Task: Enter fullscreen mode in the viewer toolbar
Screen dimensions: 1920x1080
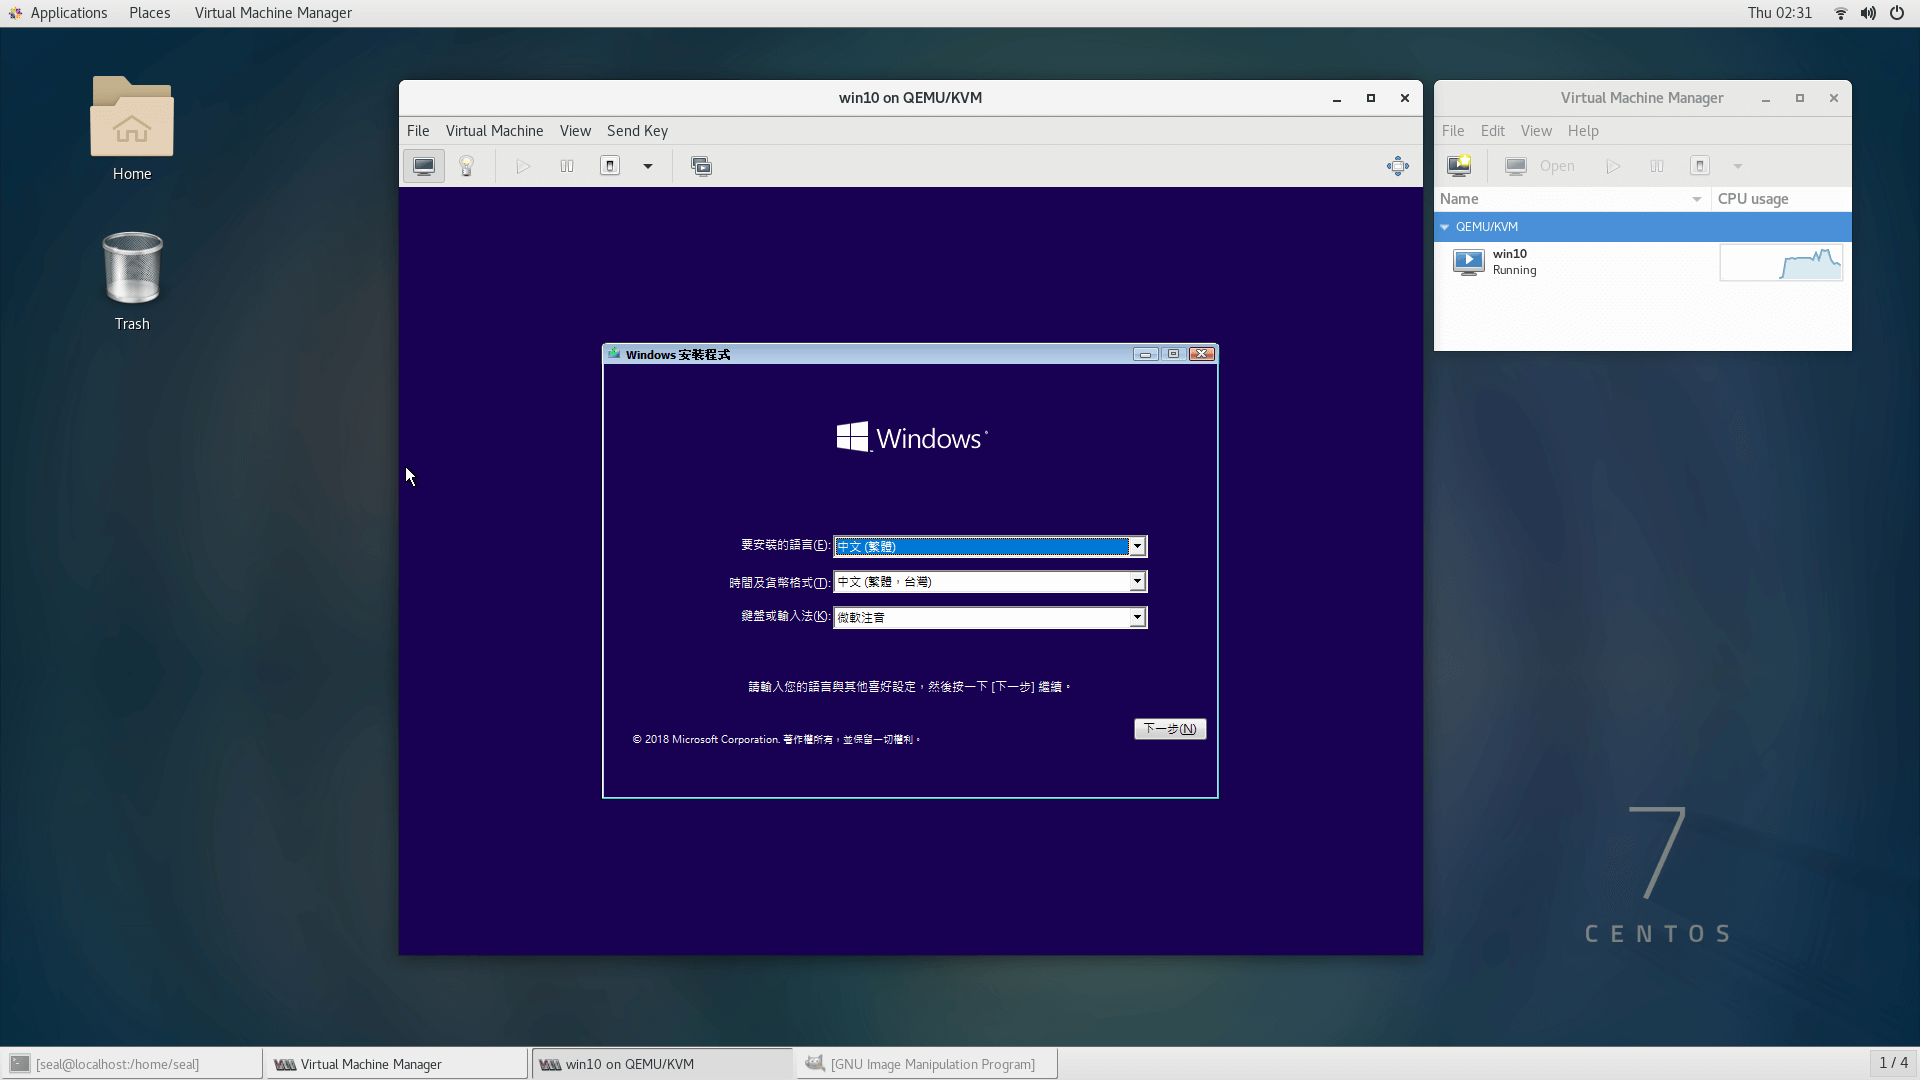Action: [x=1398, y=166]
